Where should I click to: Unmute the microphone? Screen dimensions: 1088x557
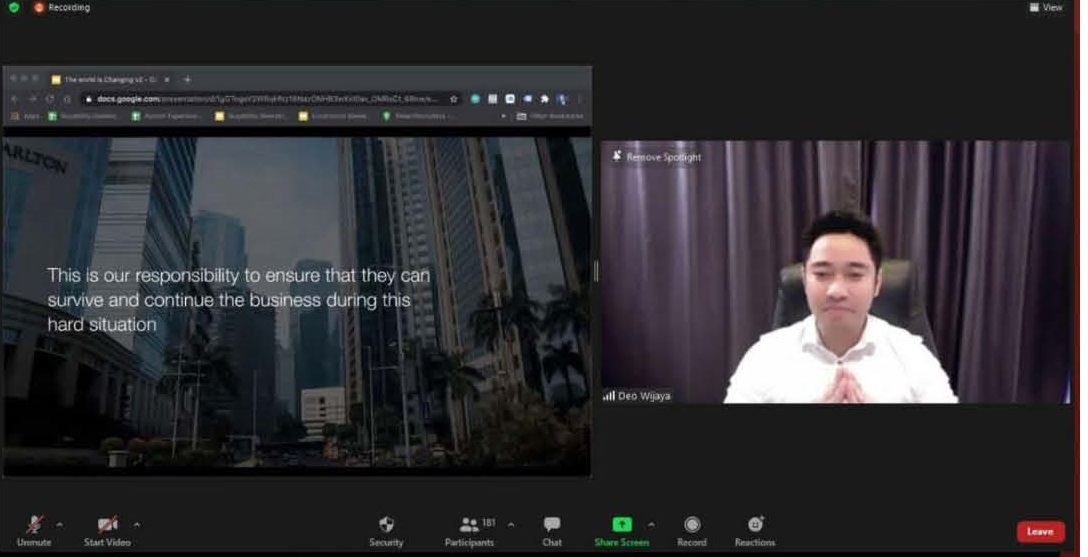click(34, 529)
